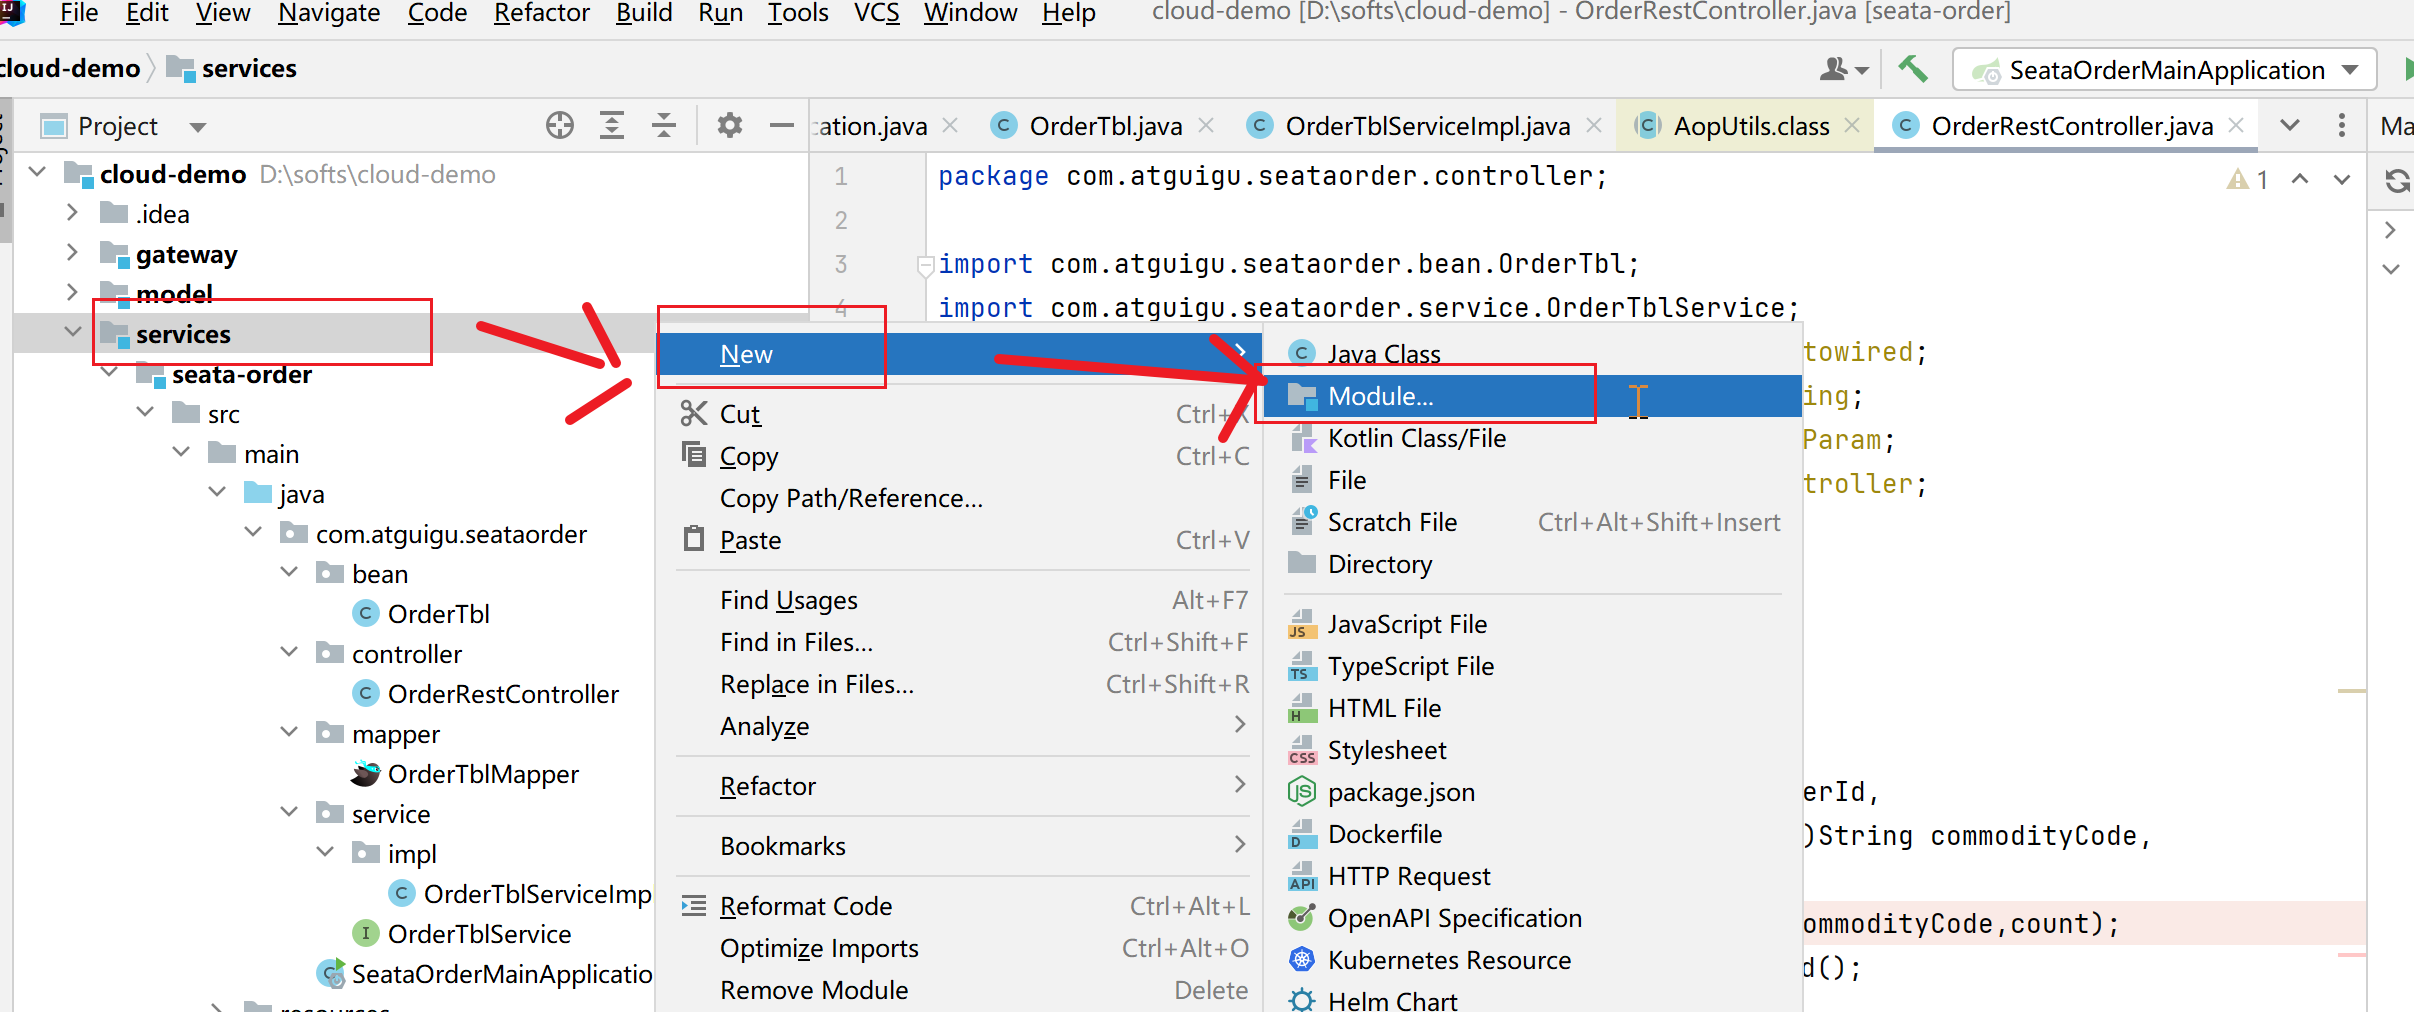2414x1012 pixels.
Task: Choose TypeScript File from New submenu
Action: pyautogui.click(x=1533, y=666)
